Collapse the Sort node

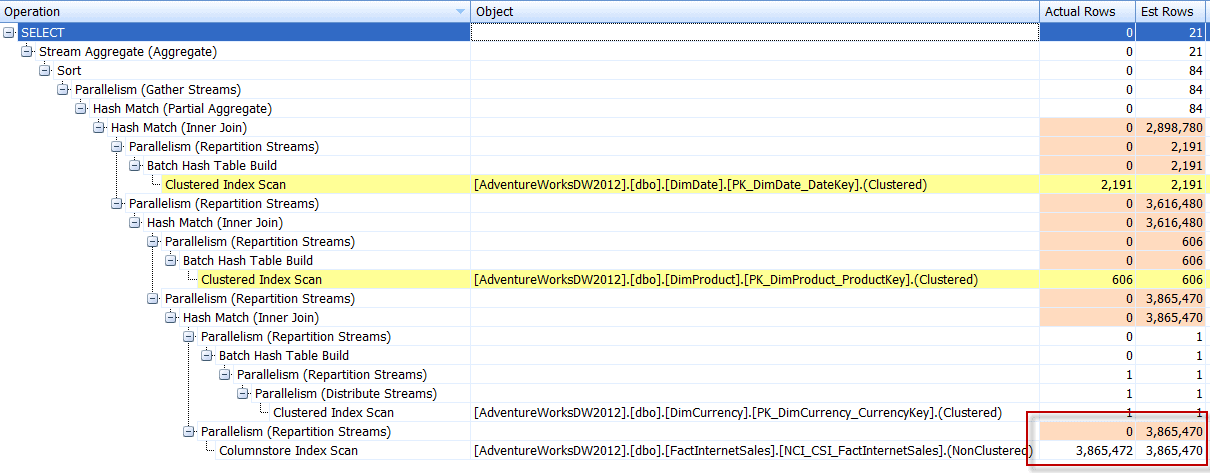pyautogui.click(x=45, y=70)
